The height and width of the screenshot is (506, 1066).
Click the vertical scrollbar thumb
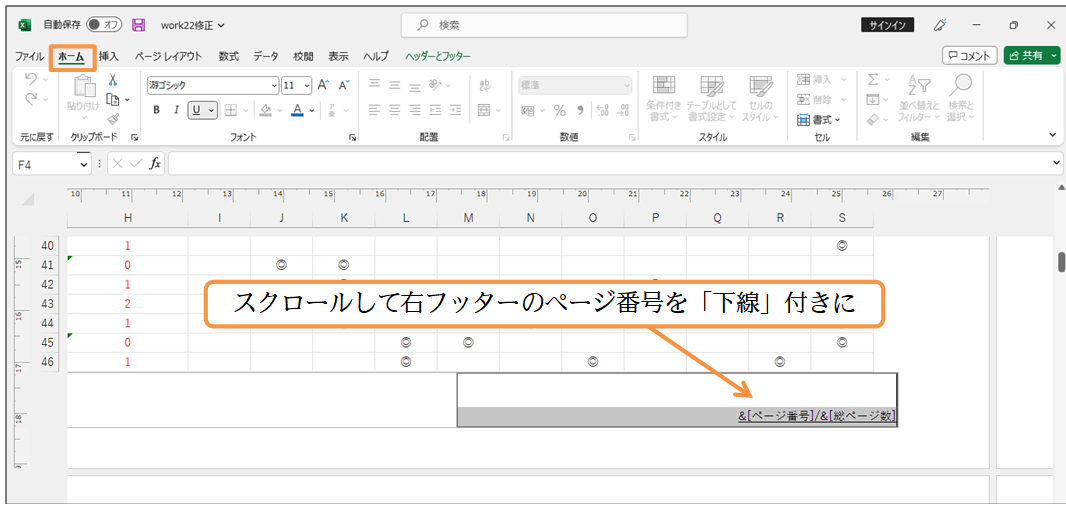(1061, 262)
